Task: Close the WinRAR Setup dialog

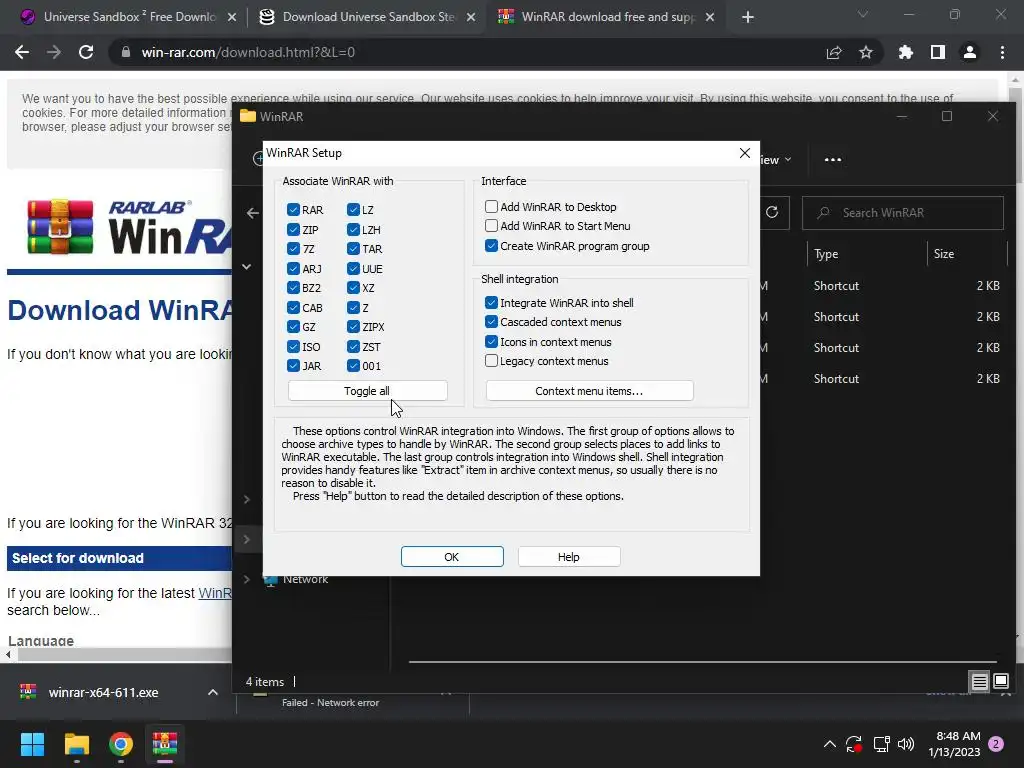Action: point(744,153)
